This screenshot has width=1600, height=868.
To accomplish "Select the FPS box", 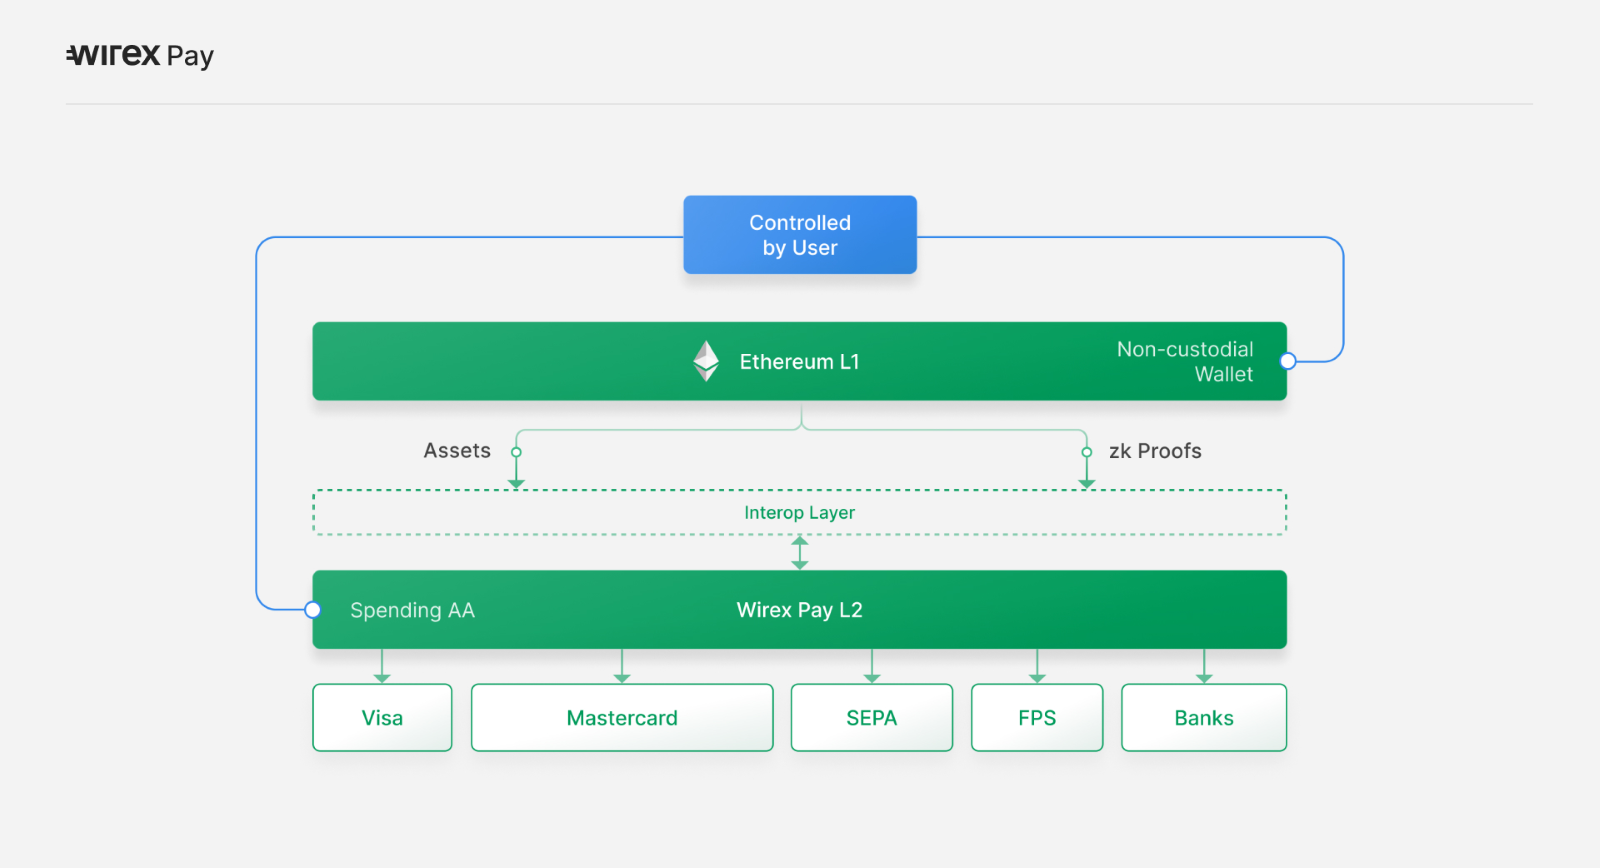I will pyautogui.click(x=1037, y=718).
